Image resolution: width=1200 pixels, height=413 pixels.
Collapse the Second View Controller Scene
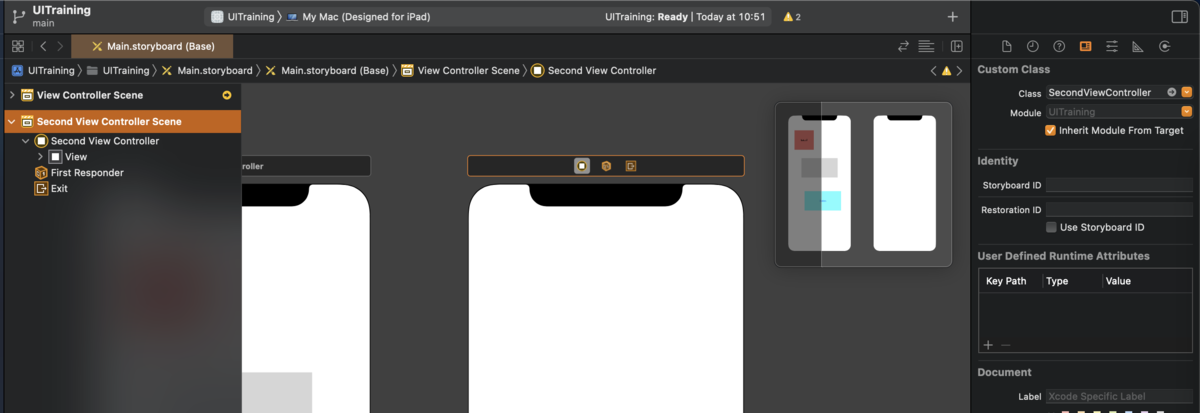[x=12, y=121]
